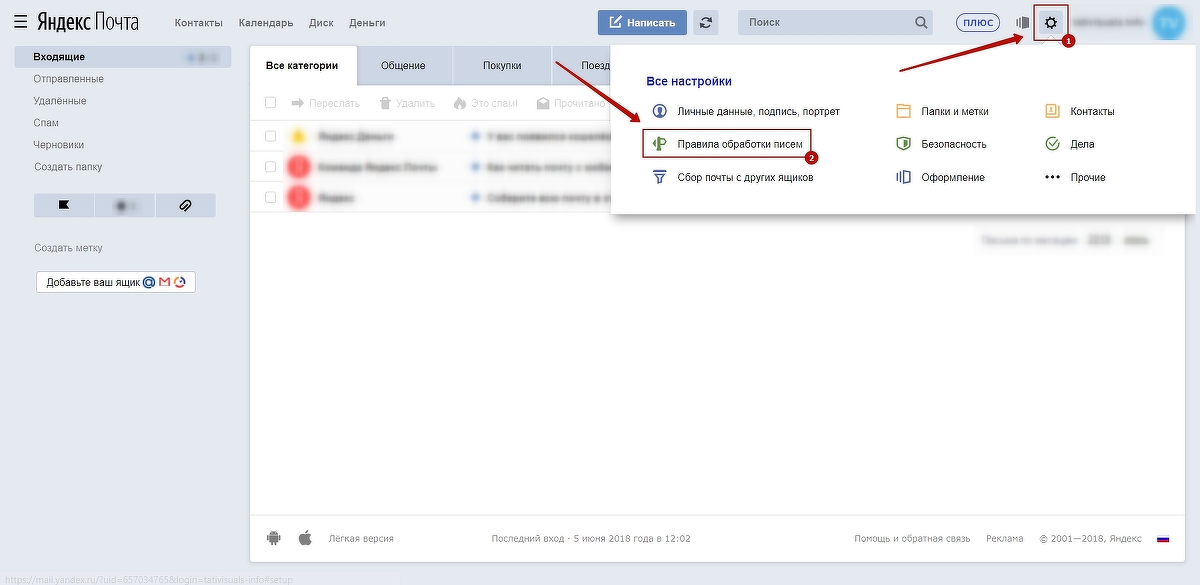Open the Отправленные folder
This screenshot has height=585, width=1200.
click(x=68, y=79)
